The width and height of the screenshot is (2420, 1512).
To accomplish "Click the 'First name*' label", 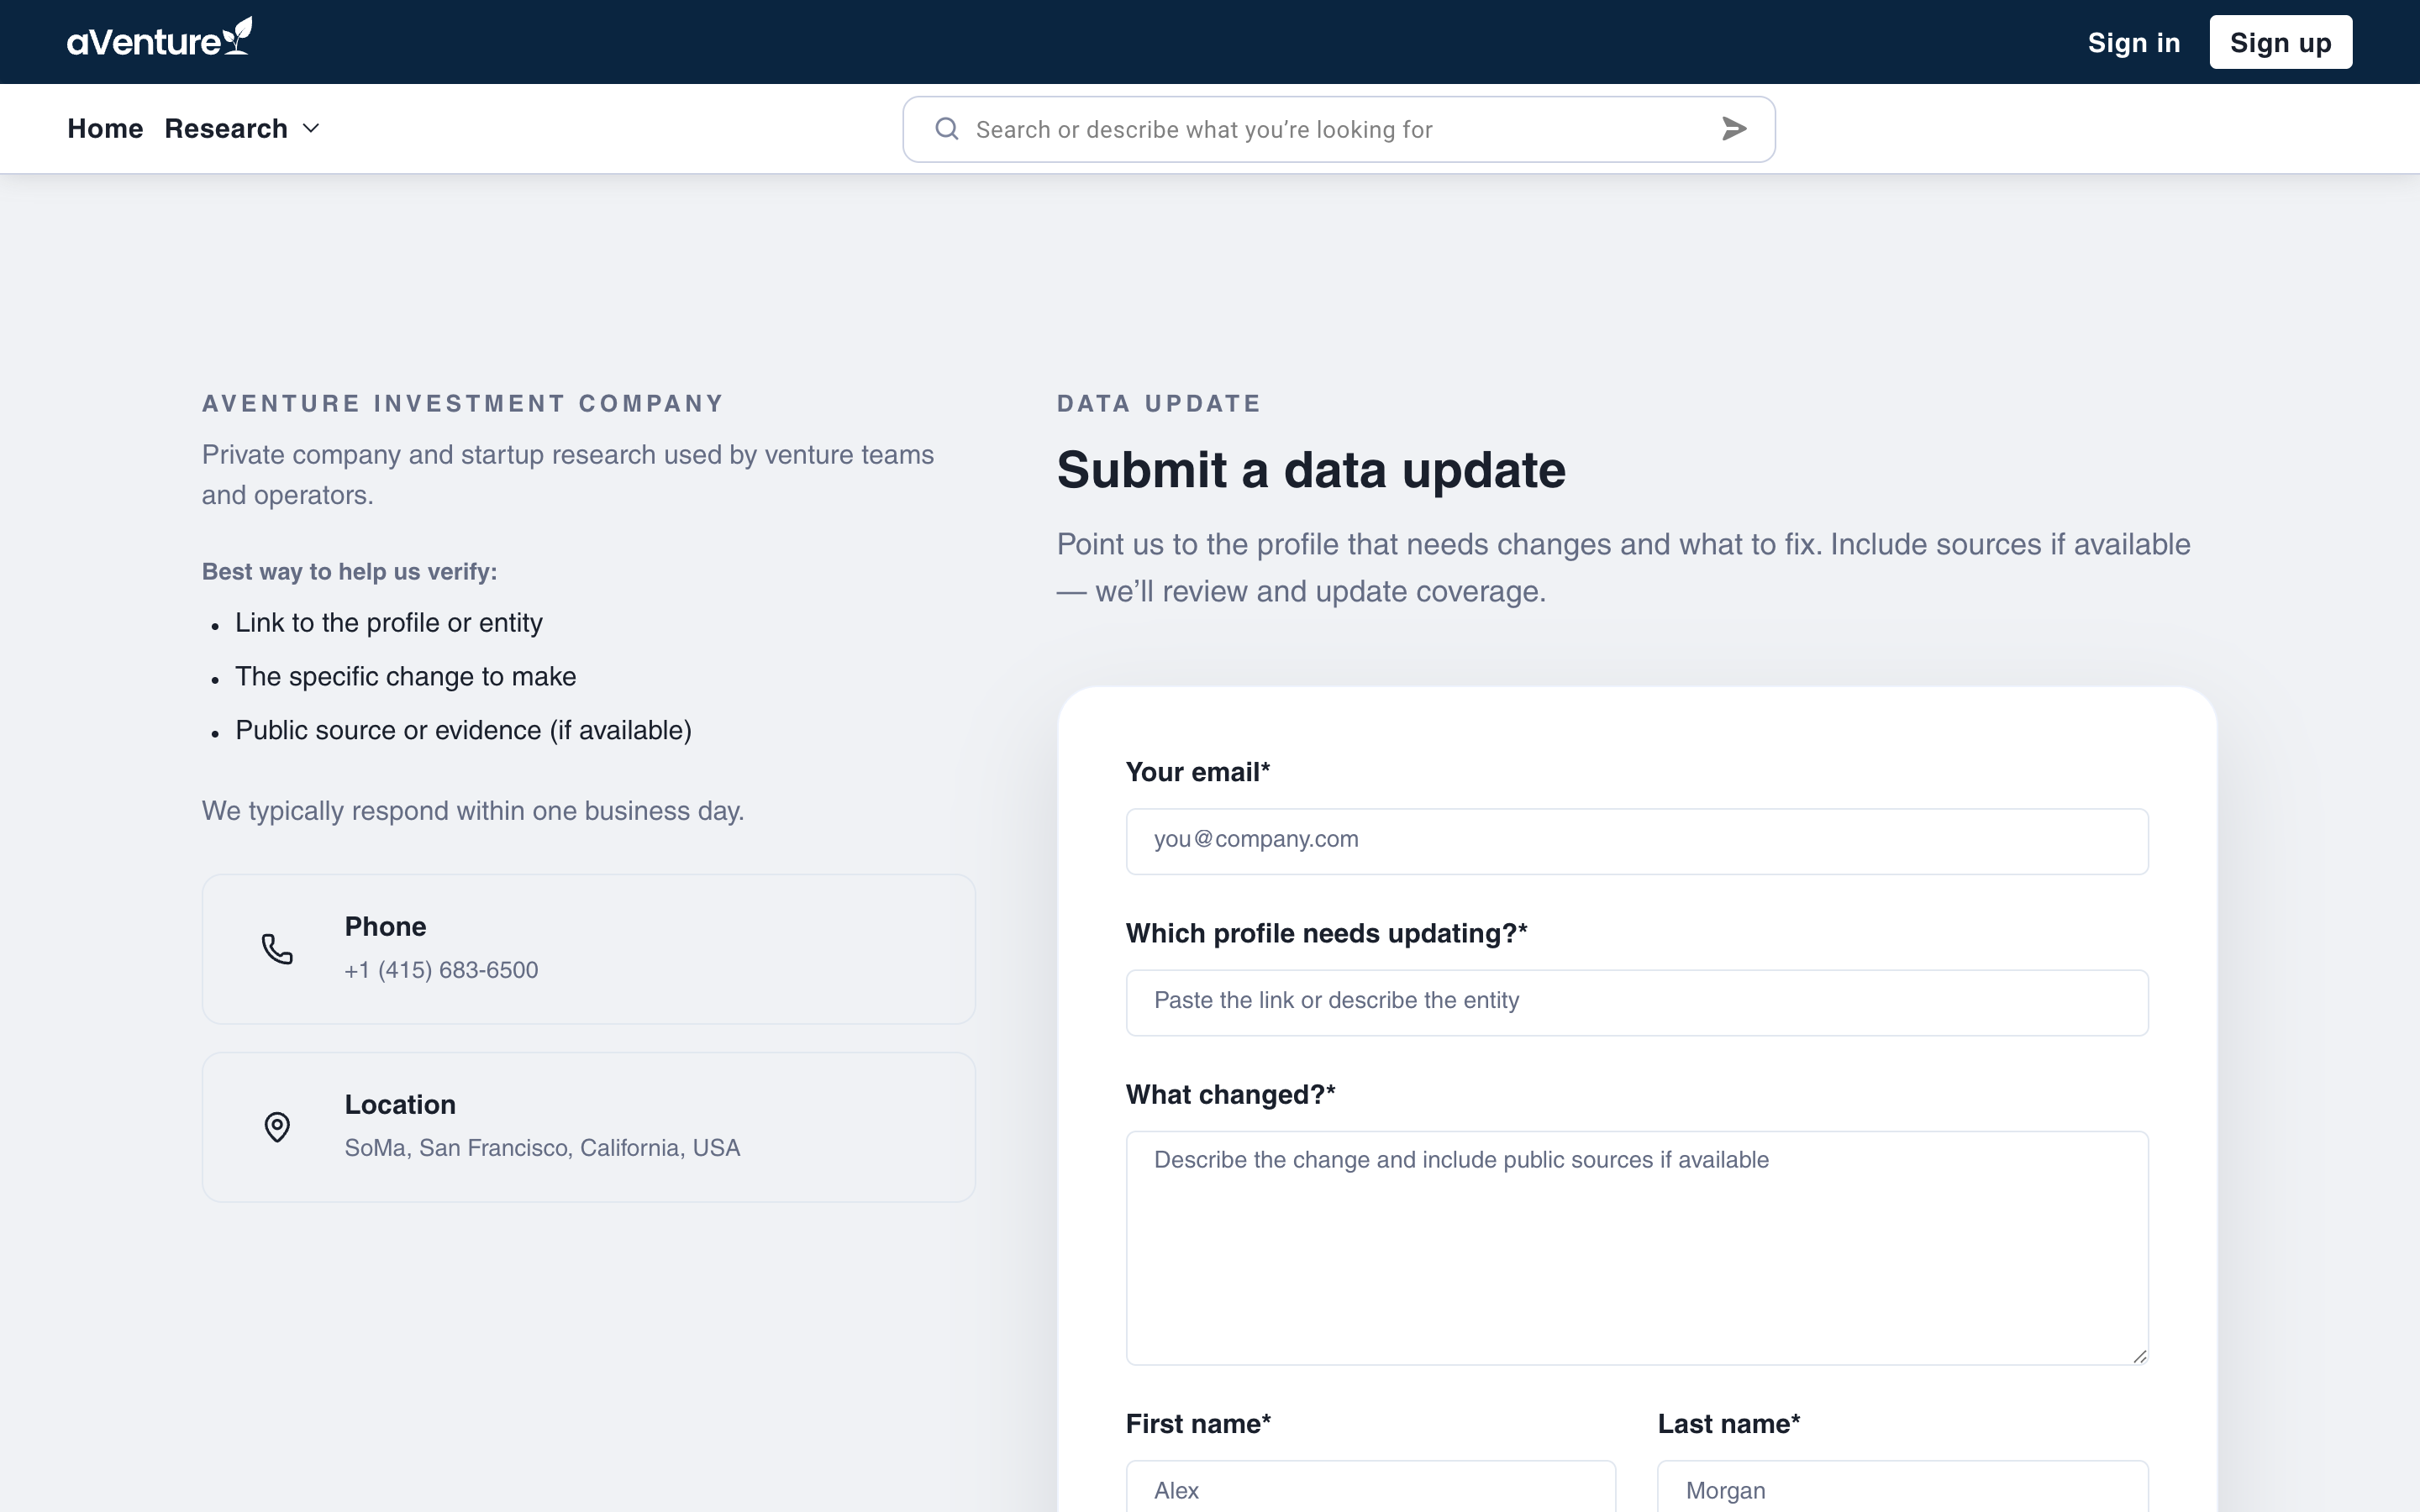I will tap(1198, 1424).
